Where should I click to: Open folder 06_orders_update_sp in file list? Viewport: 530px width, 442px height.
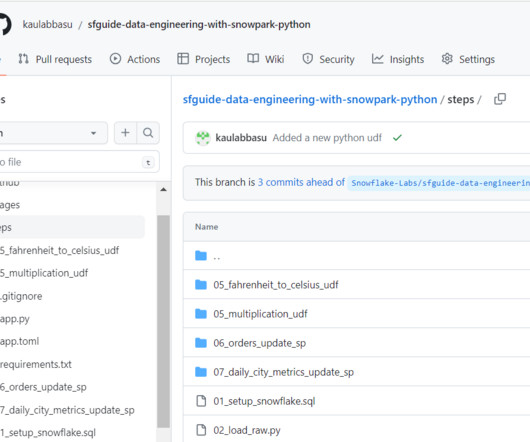(x=260, y=343)
